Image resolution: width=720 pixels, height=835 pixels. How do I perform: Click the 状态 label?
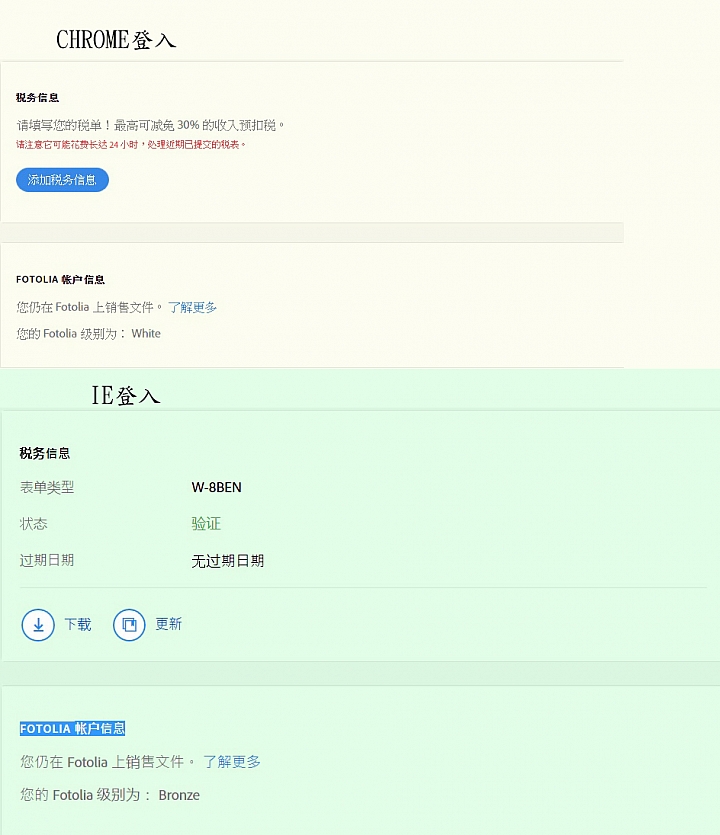[x=34, y=523]
